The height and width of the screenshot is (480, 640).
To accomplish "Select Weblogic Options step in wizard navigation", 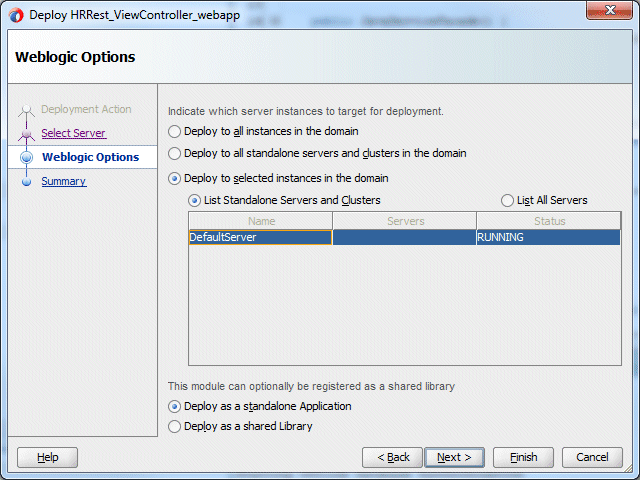I will pyautogui.click(x=90, y=157).
